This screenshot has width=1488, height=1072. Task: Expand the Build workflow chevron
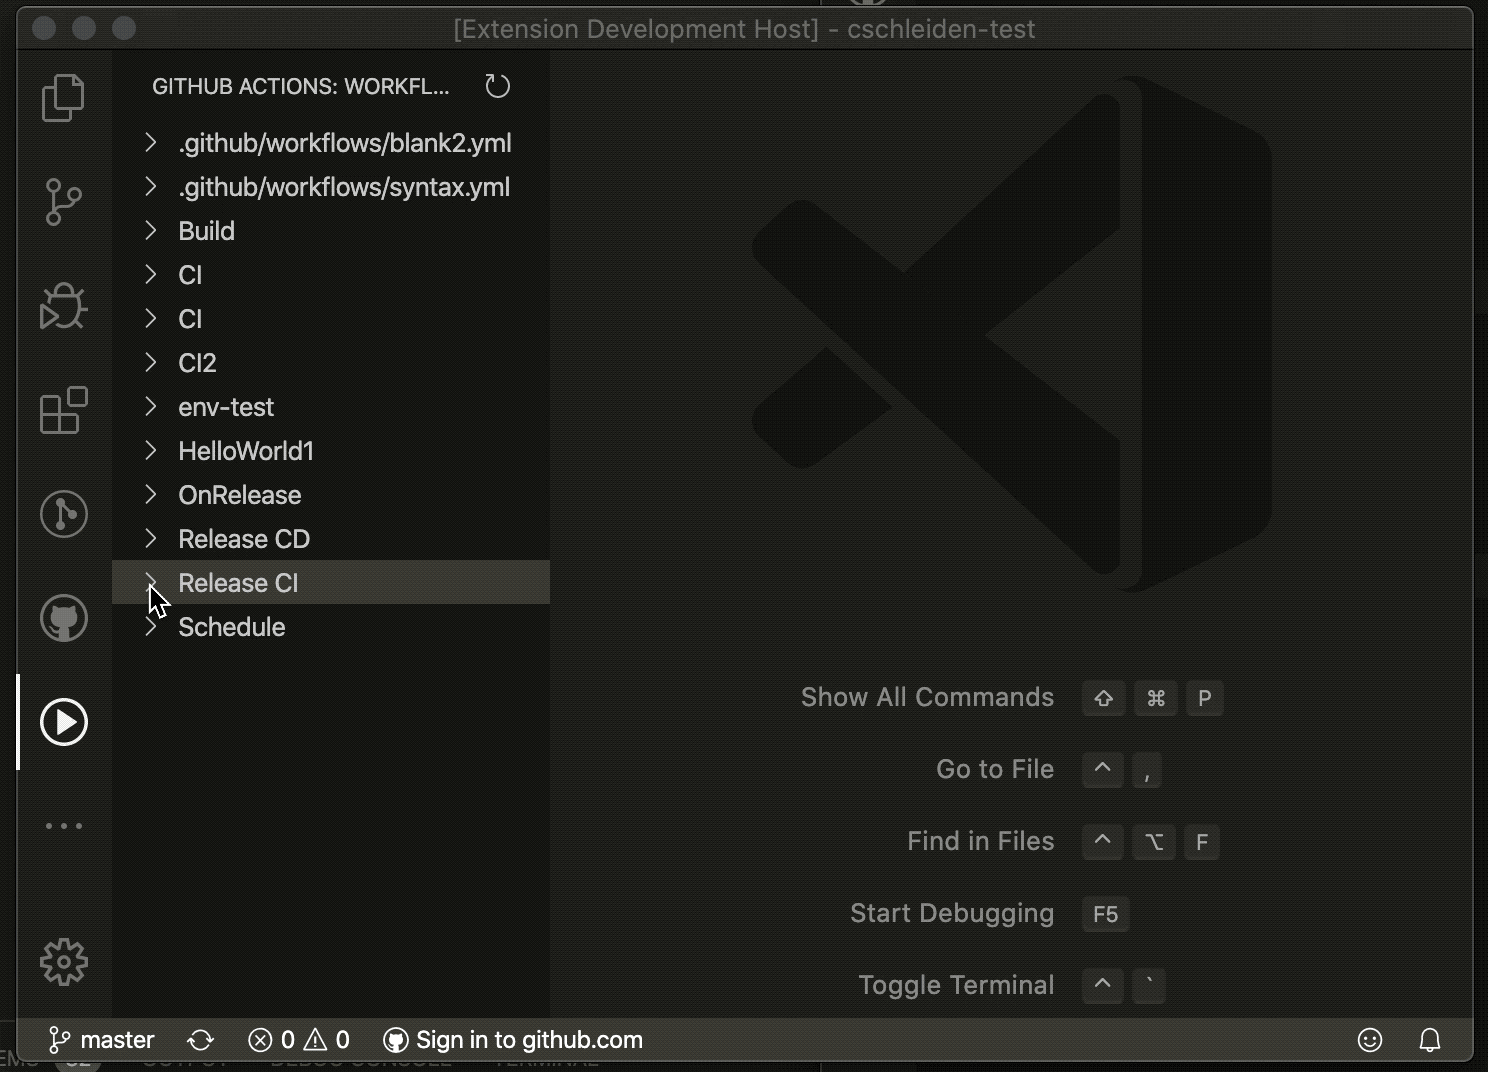tap(151, 231)
